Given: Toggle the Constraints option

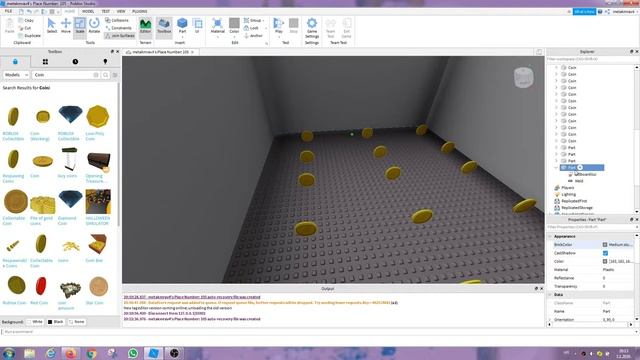Looking at the screenshot, I should [118, 28].
